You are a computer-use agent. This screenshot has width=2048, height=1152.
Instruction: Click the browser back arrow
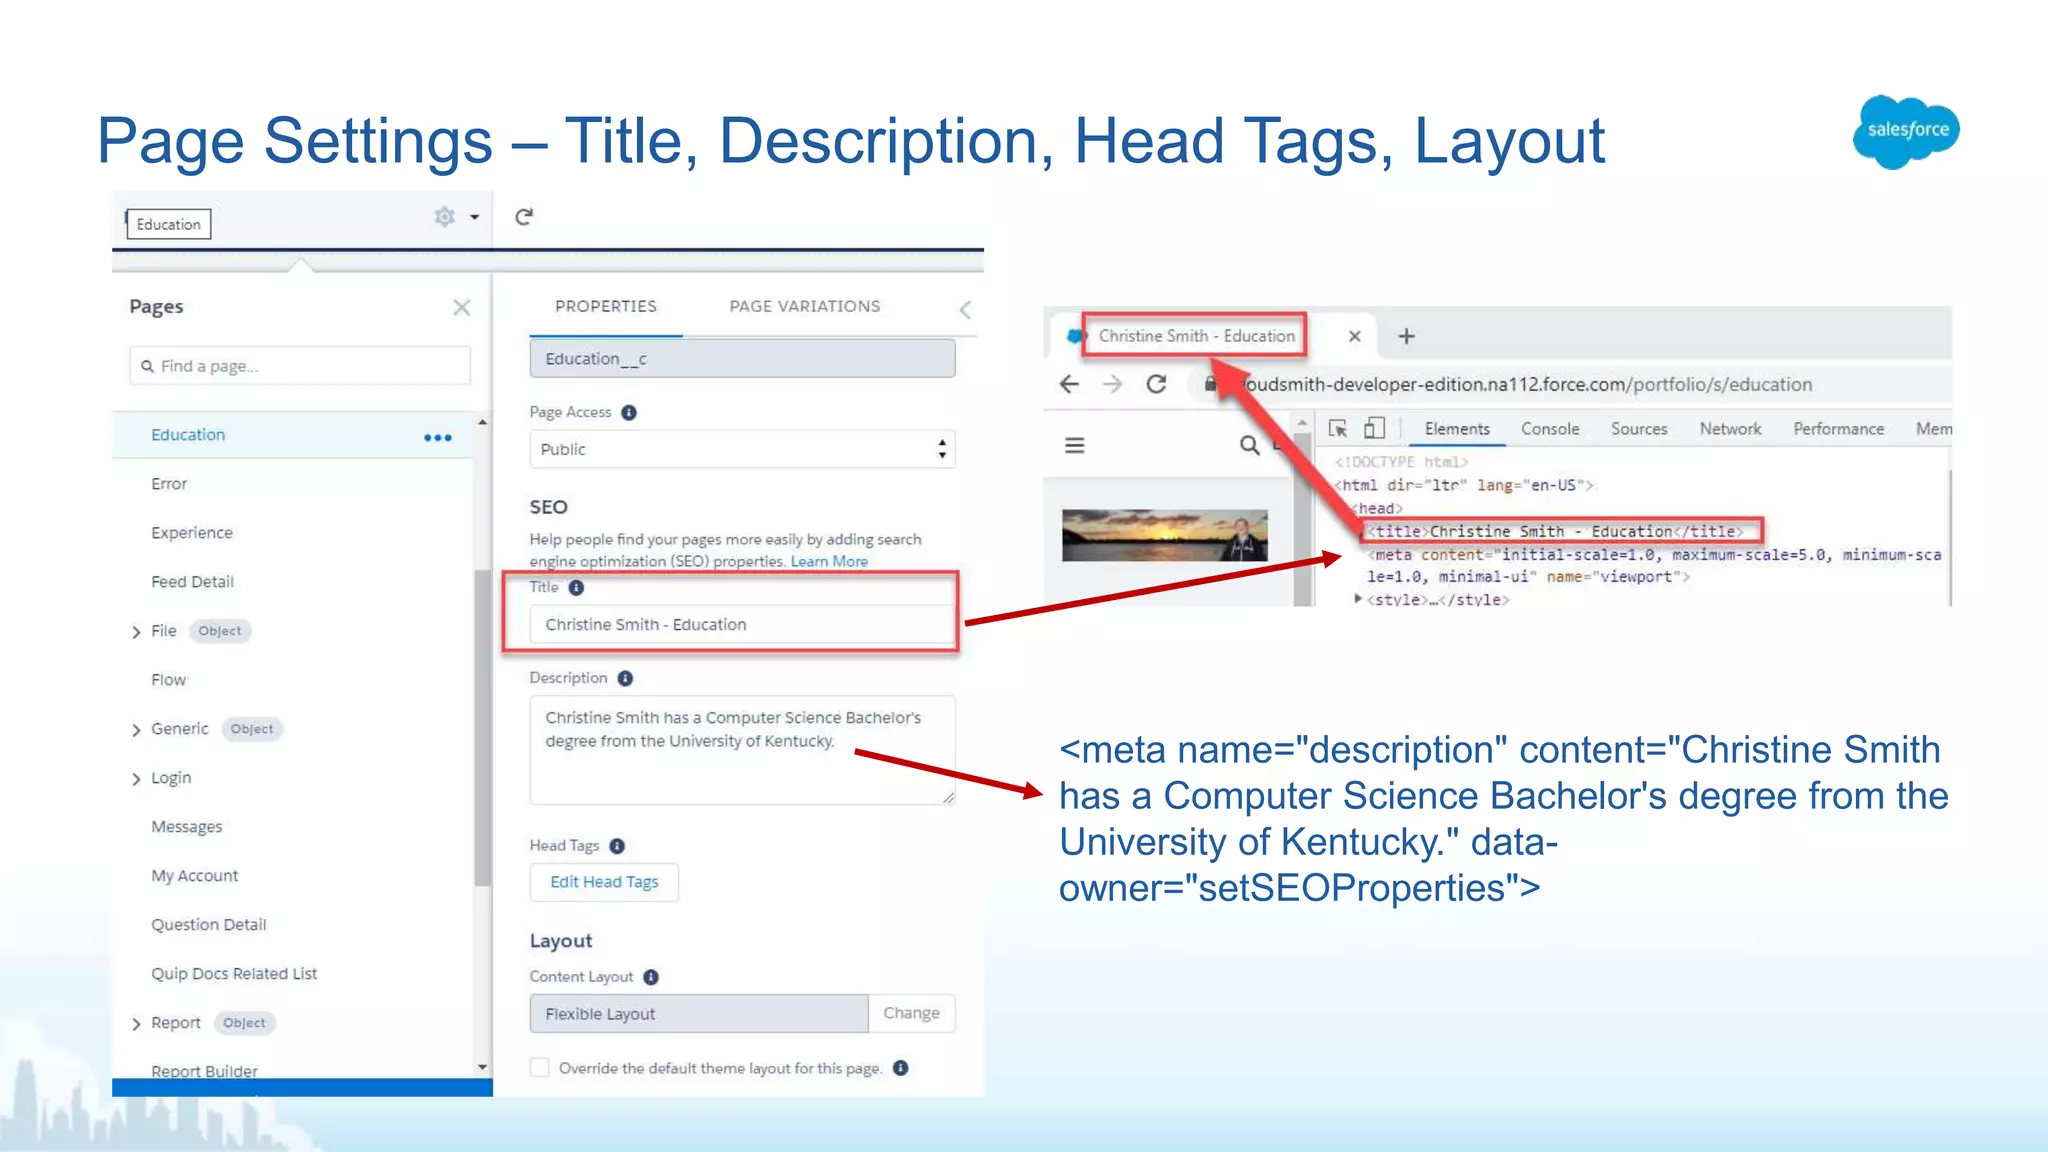[x=1069, y=385]
